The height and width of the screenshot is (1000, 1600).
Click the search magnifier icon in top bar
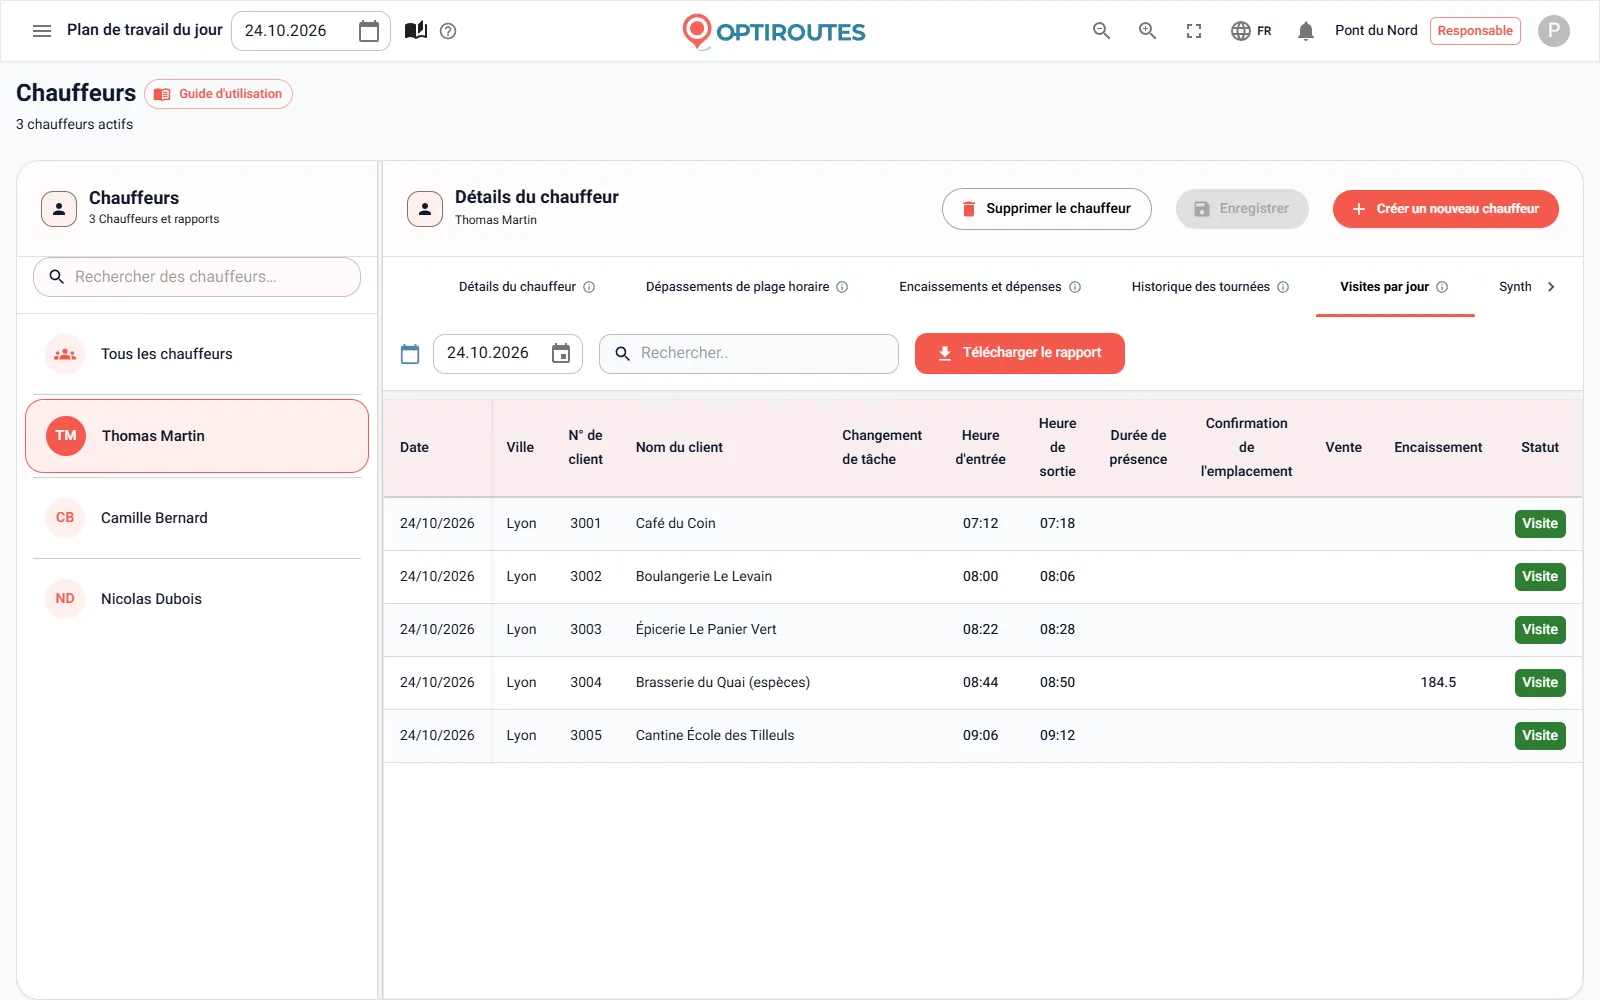(1101, 31)
